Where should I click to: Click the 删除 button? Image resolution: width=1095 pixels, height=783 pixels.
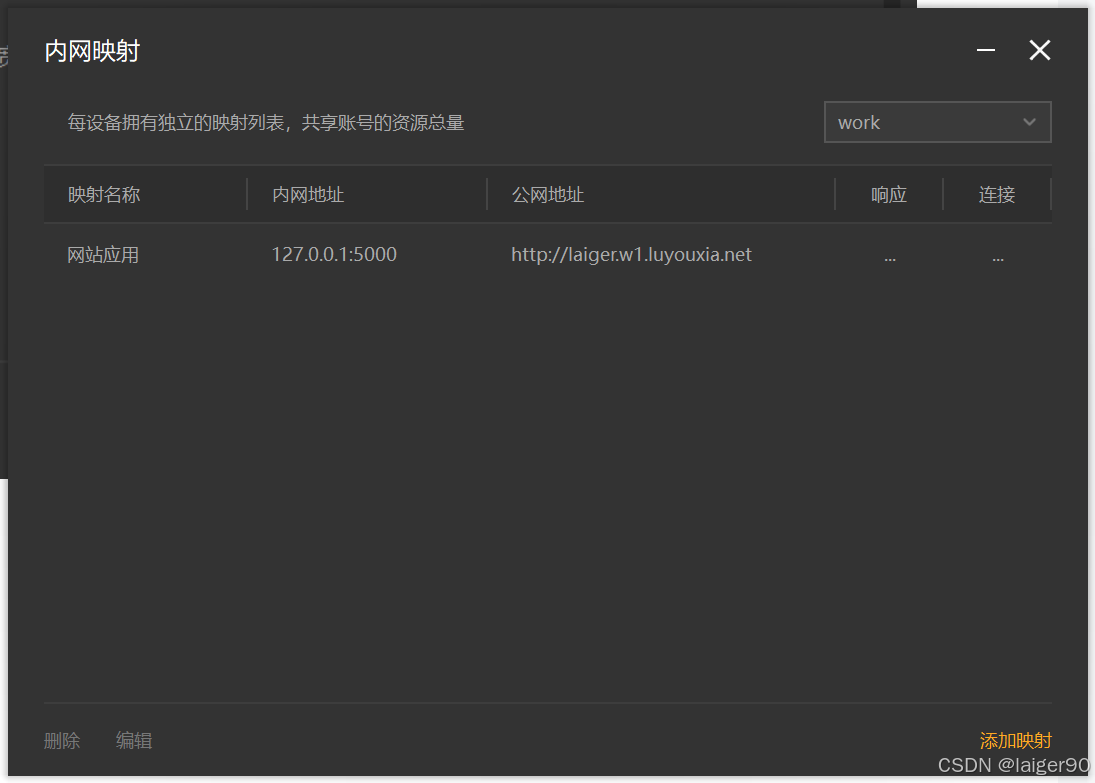(x=62, y=740)
